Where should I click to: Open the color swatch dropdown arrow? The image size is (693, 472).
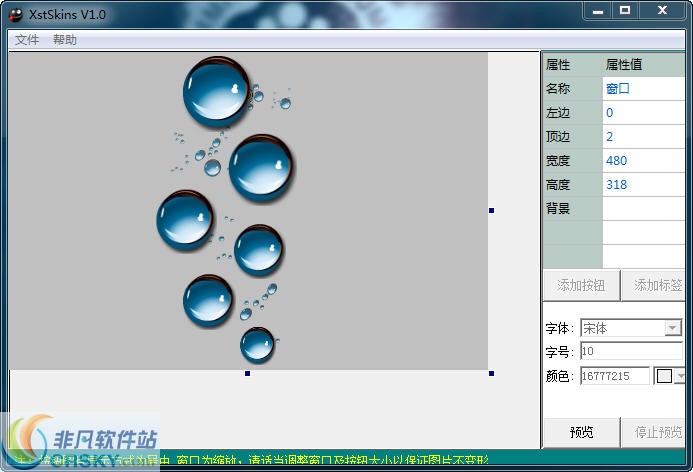point(680,376)
